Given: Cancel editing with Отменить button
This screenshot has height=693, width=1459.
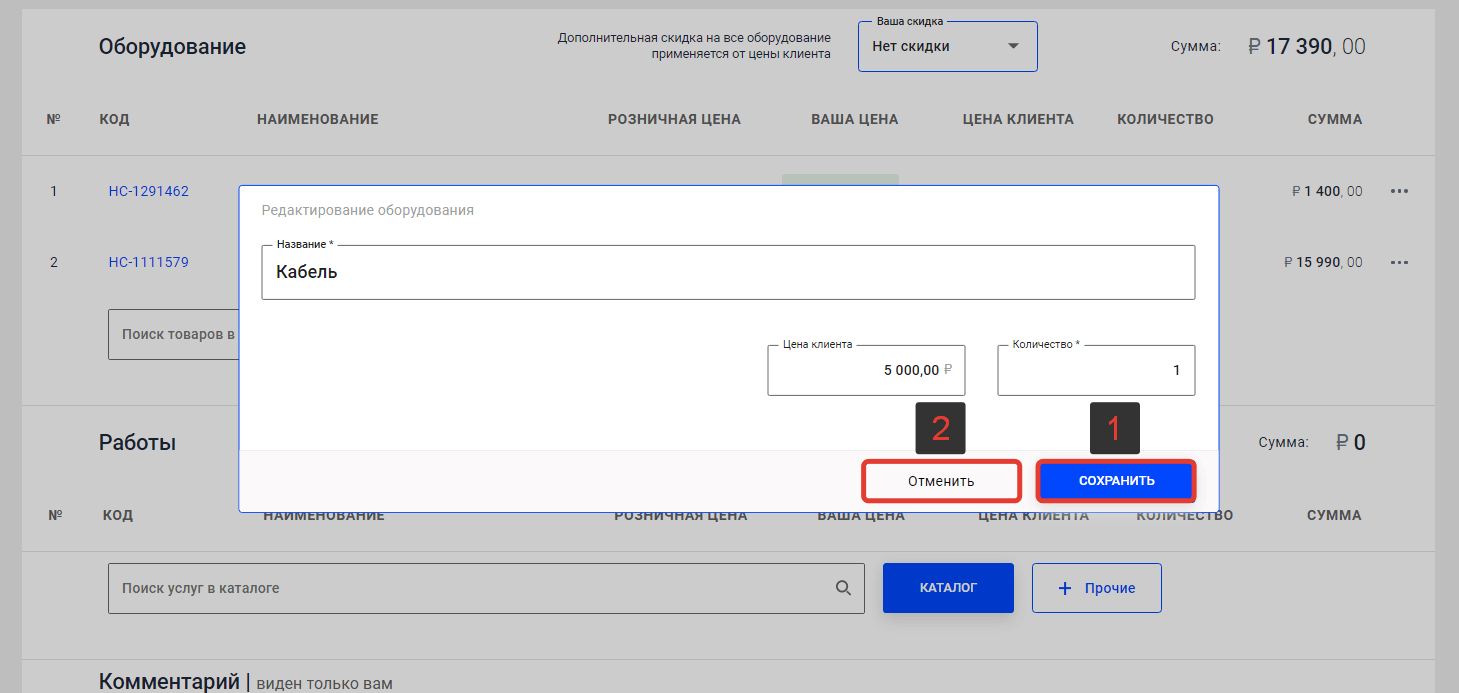Looking at the screenshot, I should pyautogui.click(x=941, y=481).
